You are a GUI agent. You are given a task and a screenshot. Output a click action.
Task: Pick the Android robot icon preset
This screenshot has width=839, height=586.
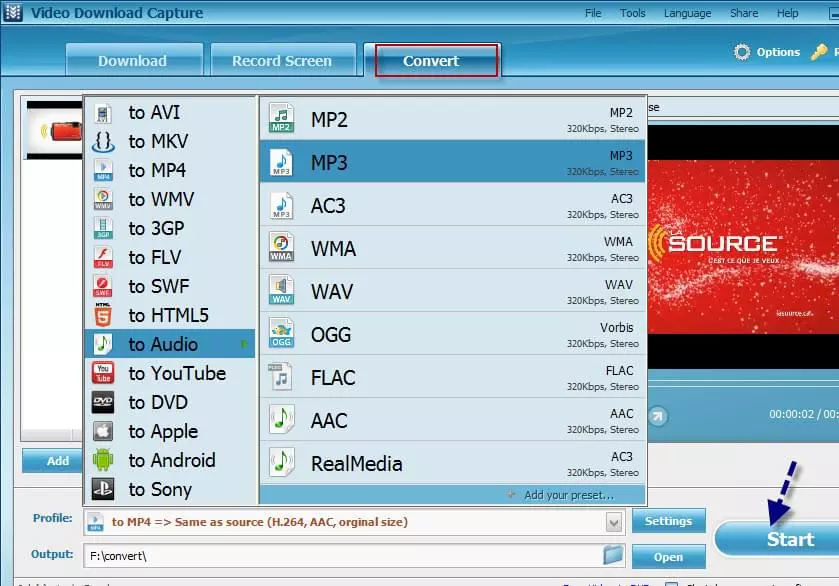pos(103,460)
